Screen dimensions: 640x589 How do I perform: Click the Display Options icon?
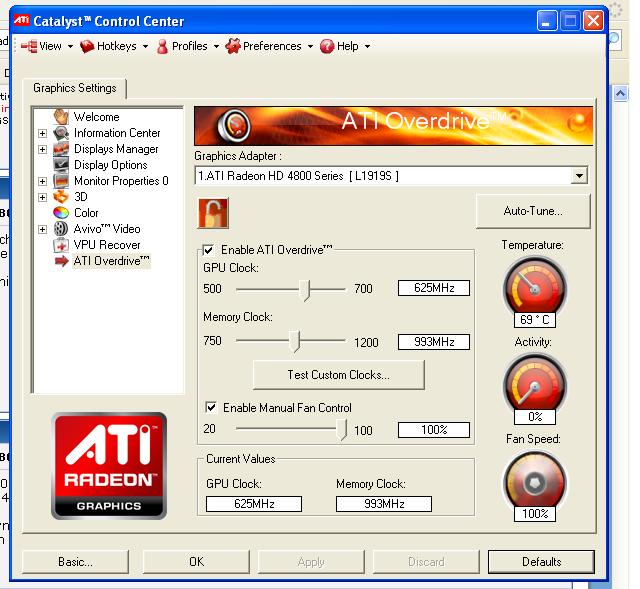(x=61, y=164)
